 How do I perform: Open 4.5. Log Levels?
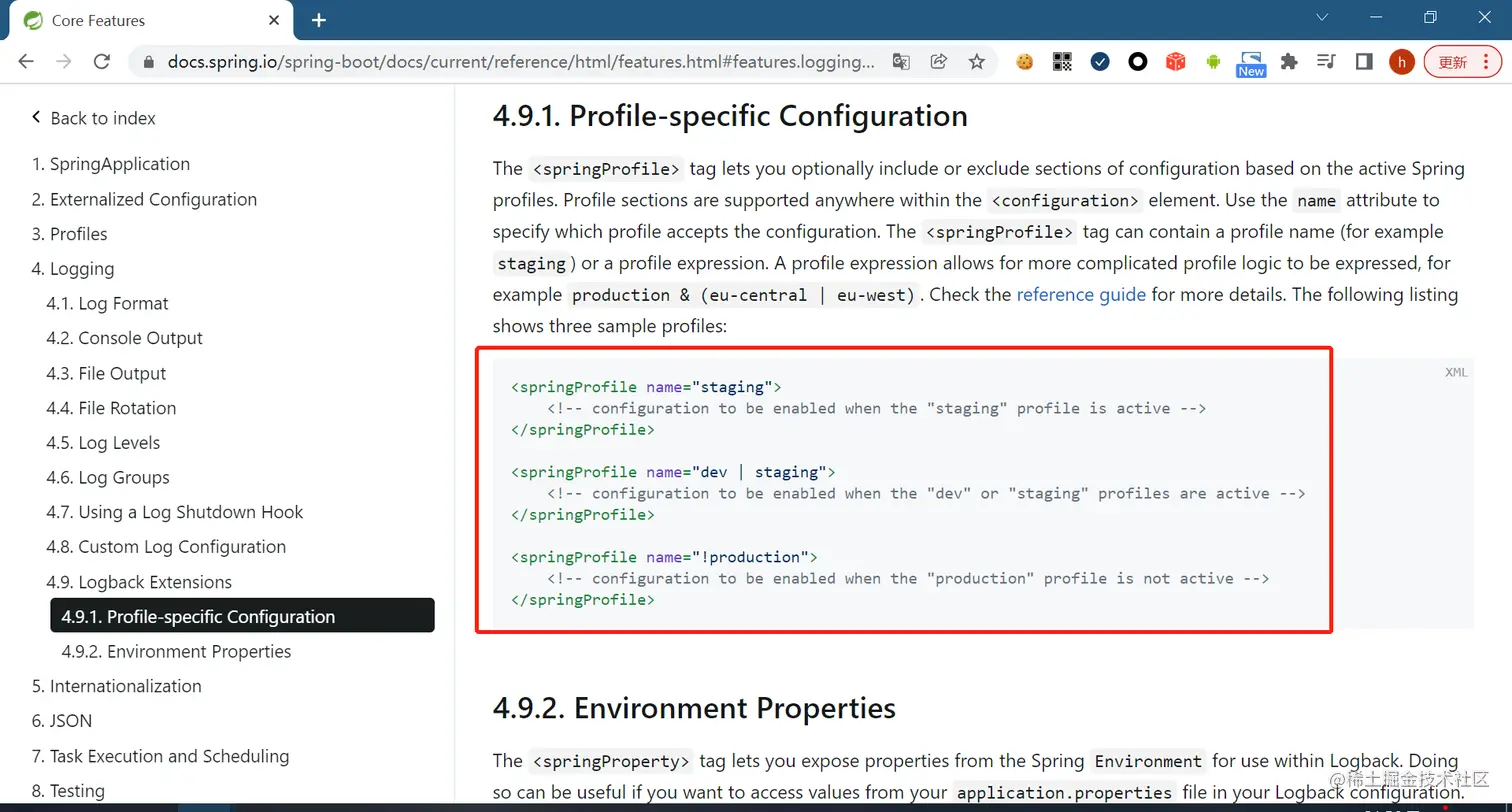pos(103,443)
